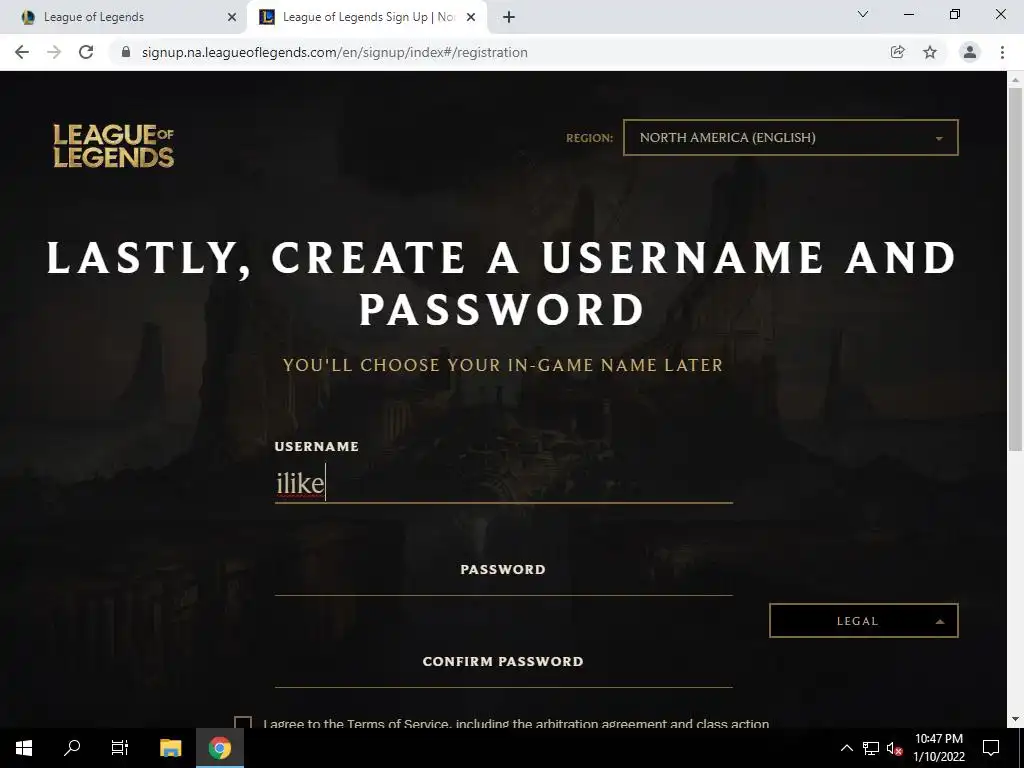This screenshot has width=1024, height=768.
Task: Click the address bar URL
Action: 334,52
